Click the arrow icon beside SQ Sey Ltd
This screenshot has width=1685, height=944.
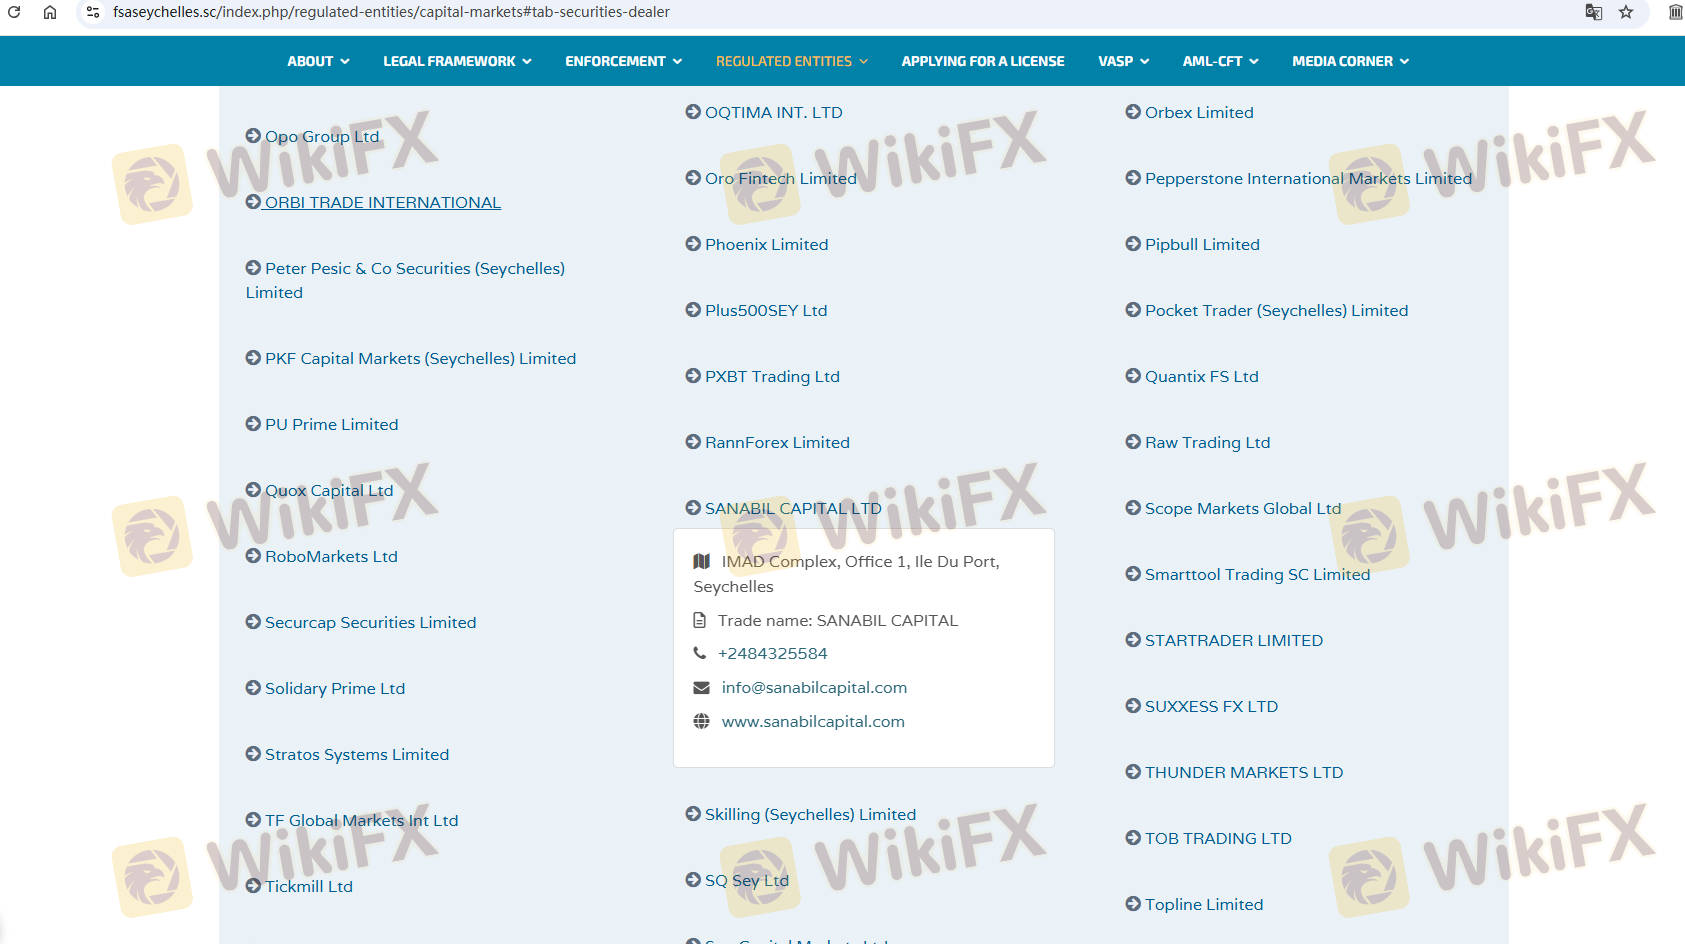pyautogui.click(x=693, y=880)
